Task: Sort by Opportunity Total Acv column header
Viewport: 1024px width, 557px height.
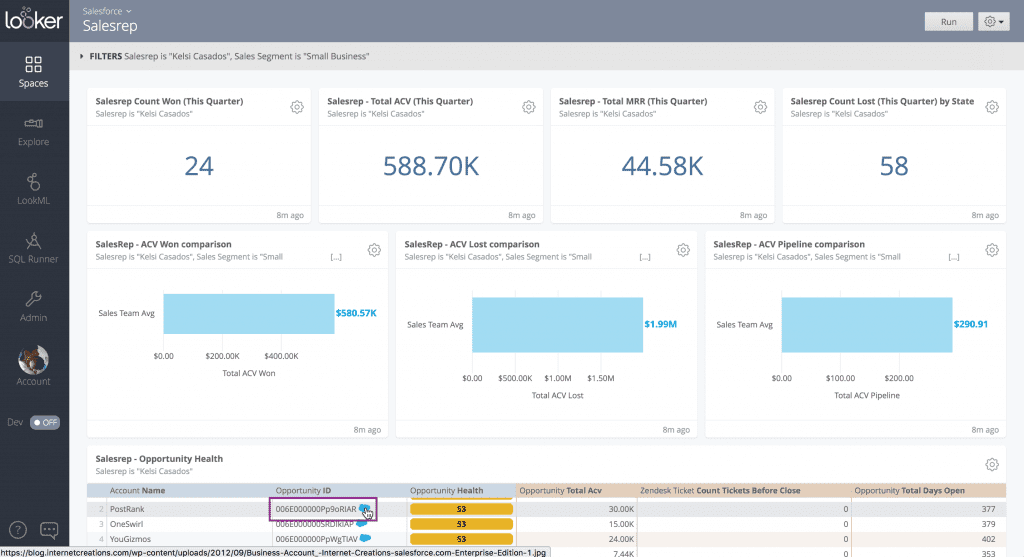Action: (x=575, y=491)
